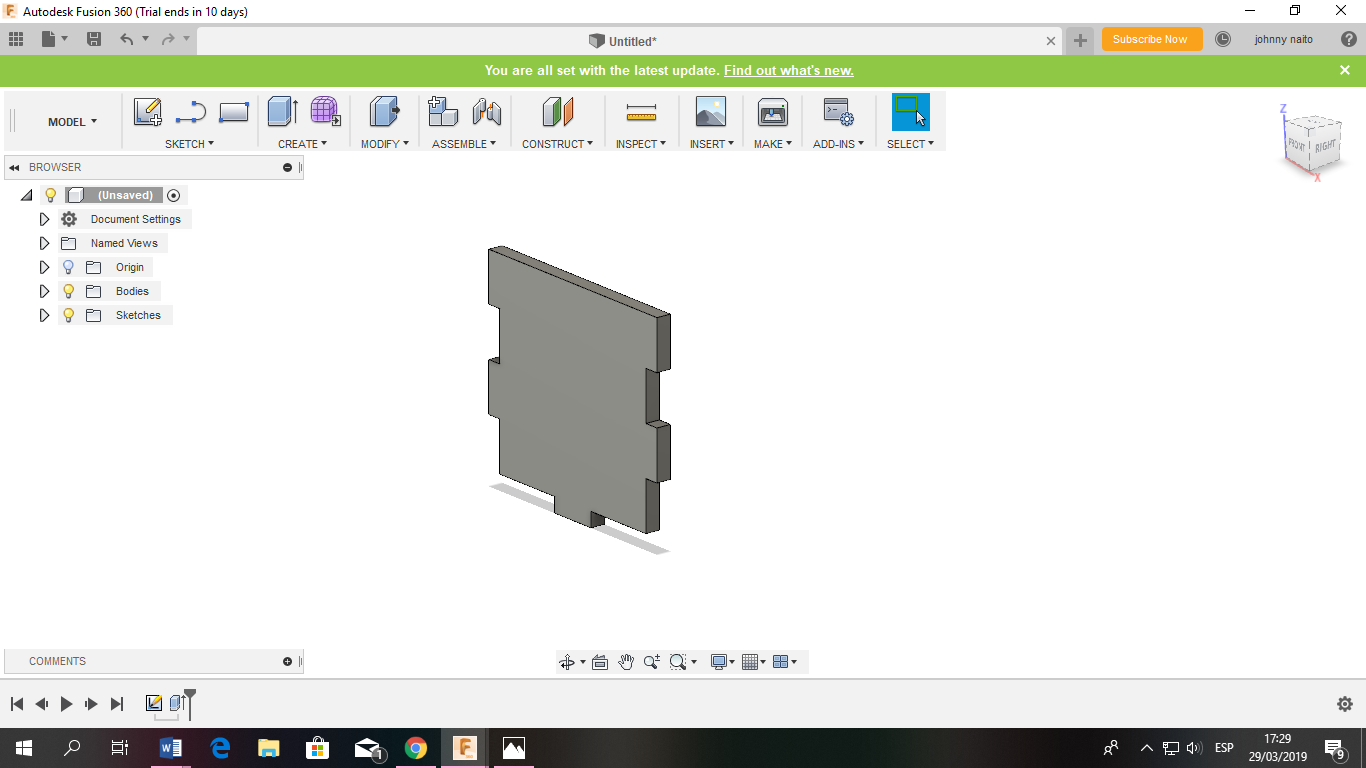Select the Extrude tool
Screen dimensions: 1366x768
(x=283, y=111)
